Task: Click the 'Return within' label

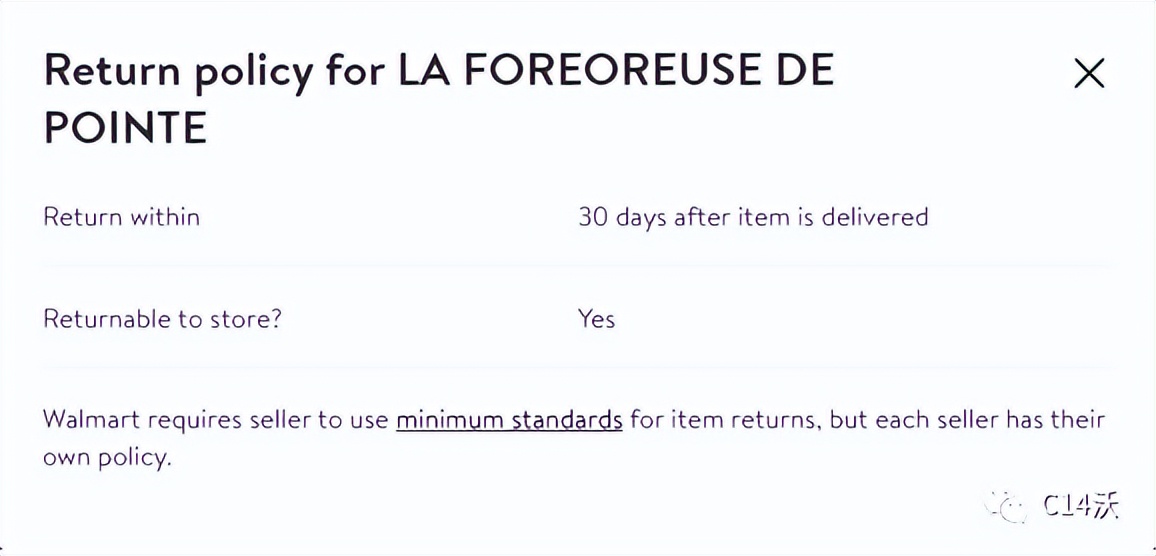Action: 121,217
